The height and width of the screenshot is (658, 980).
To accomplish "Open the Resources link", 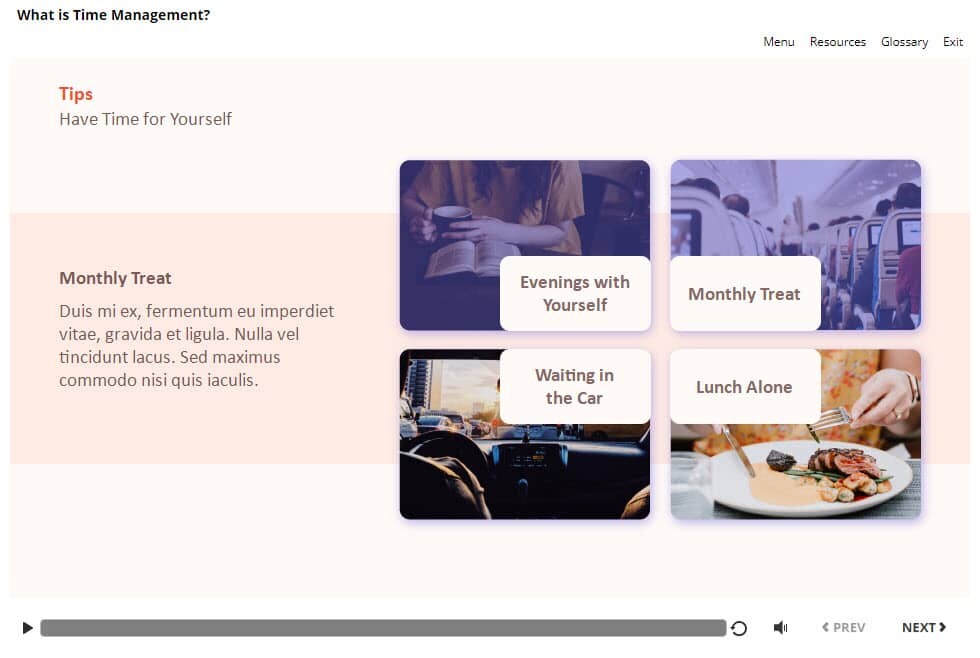I will tap(837, 42).
